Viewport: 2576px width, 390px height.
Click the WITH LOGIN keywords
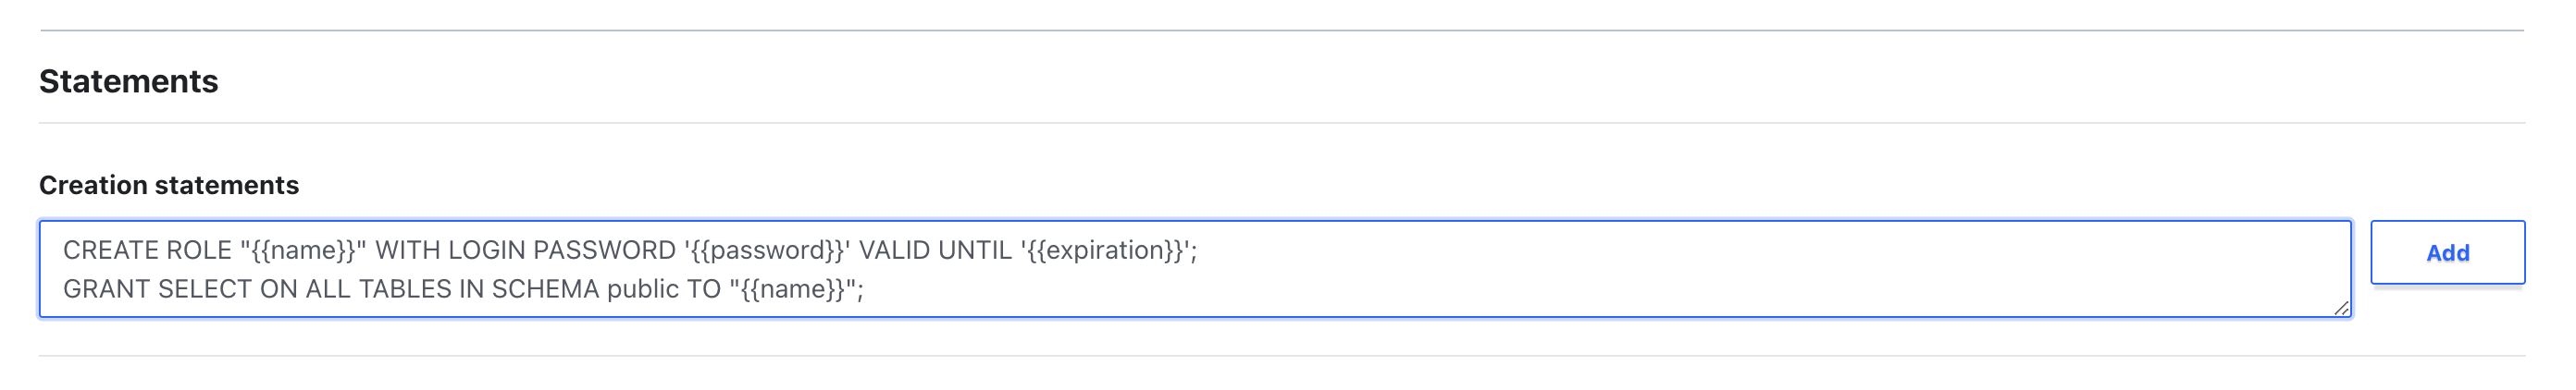(449, 250)
